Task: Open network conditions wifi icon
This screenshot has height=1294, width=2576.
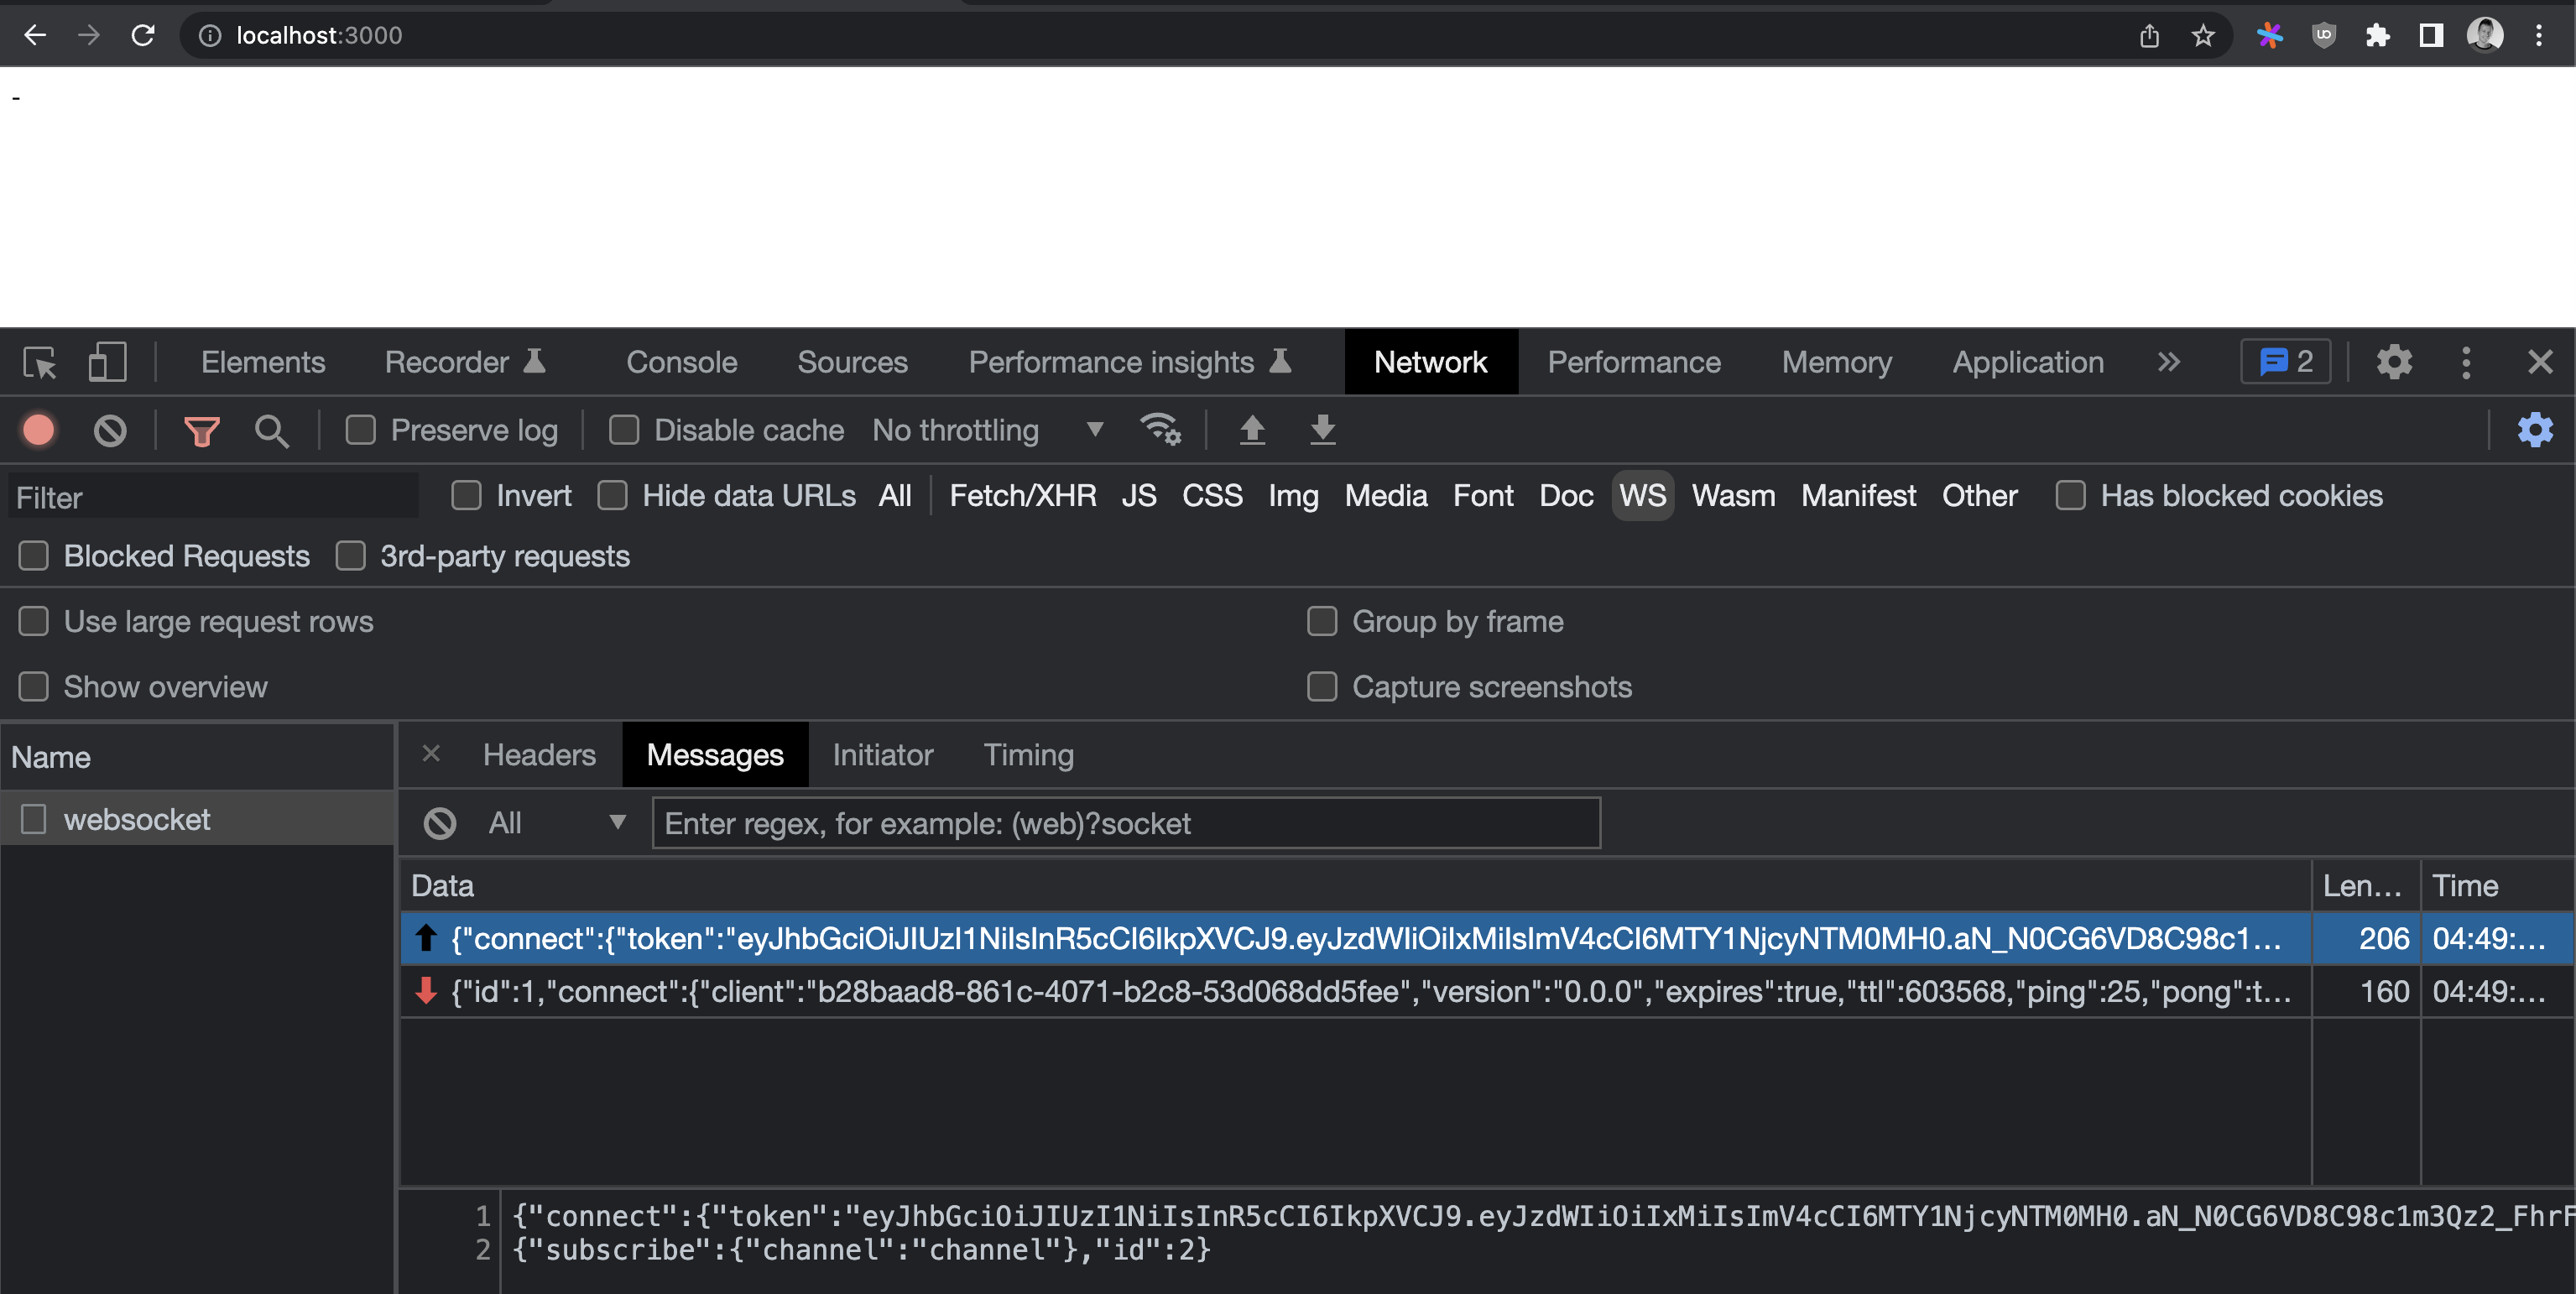Action: [x=1160, y=430]
